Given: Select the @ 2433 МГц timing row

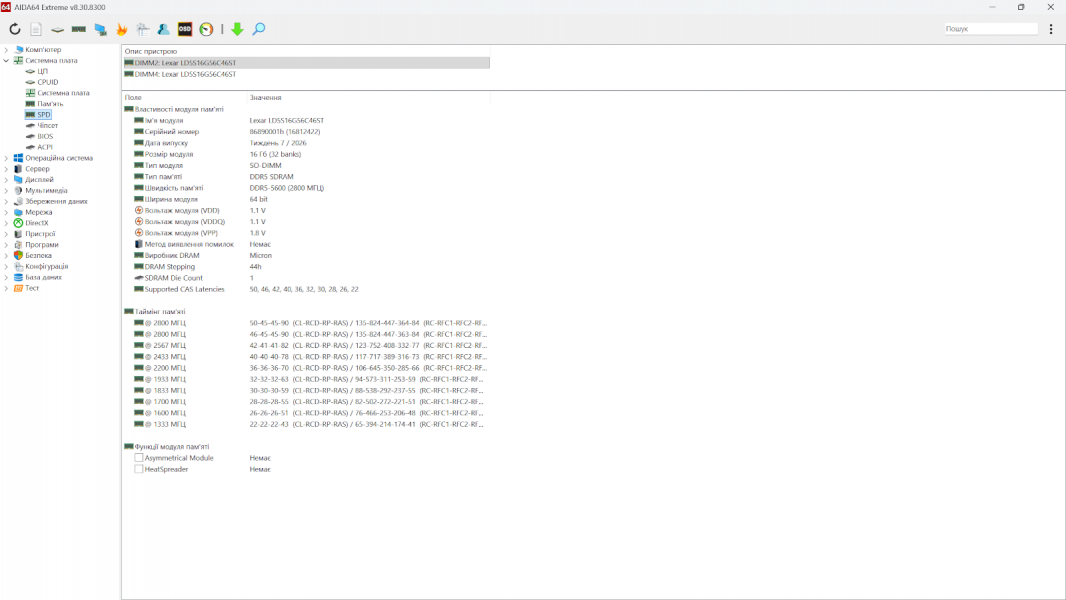Looking at the screenshot, I should click(x=306, y=357).
